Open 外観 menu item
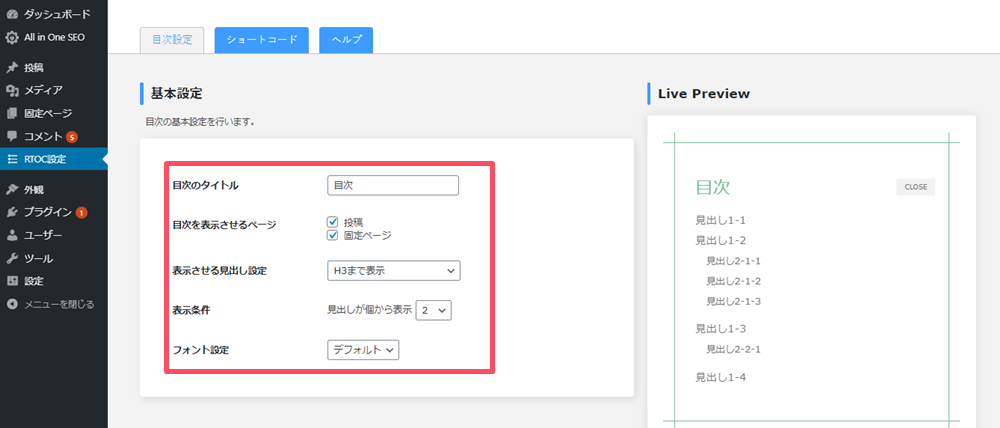Image resolution: width=1000 pixels, height=428 pixels. [54, 189]
